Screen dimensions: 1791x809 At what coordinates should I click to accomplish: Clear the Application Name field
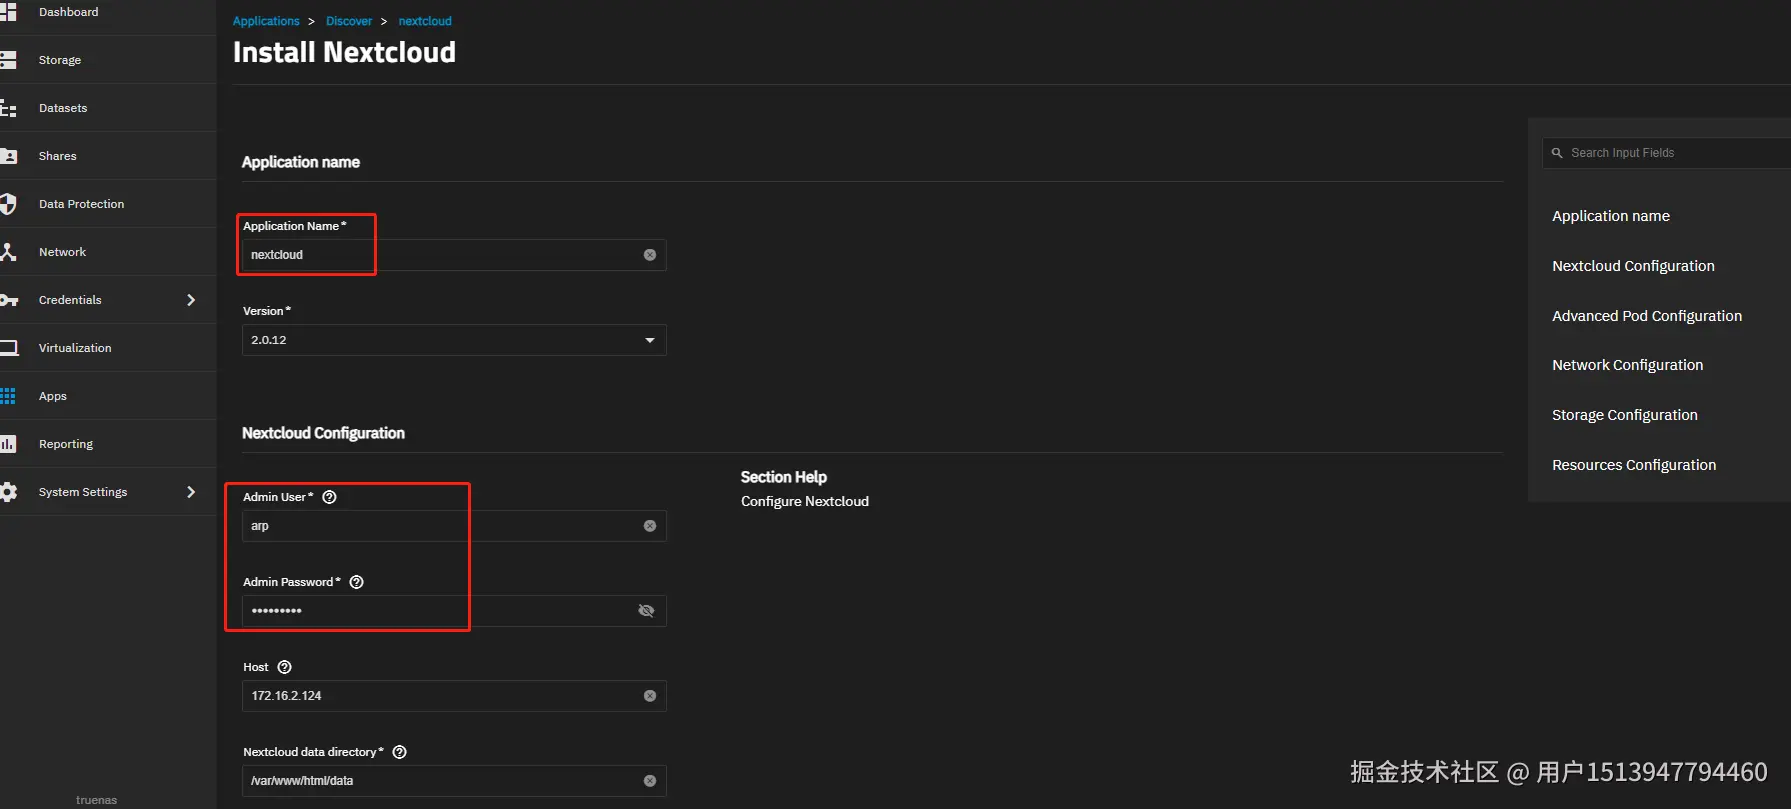tap(650, 255)
